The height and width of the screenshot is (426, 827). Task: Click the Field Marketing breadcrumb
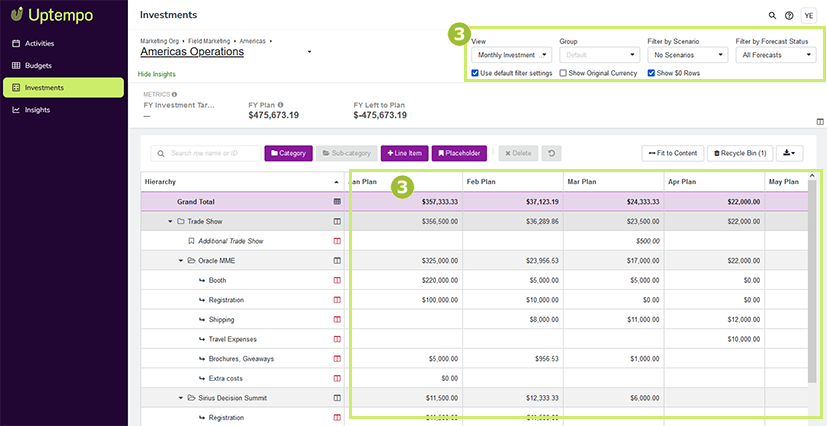(209, 41)
